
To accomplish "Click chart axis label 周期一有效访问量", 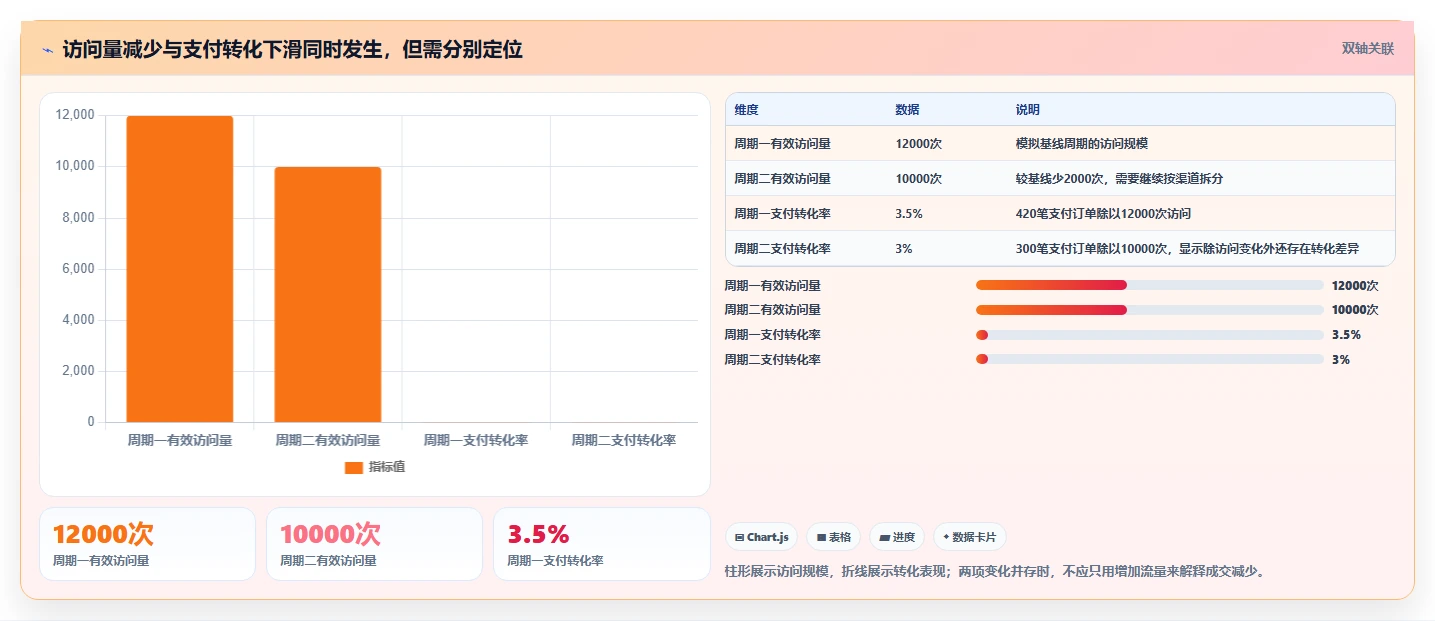I will point(180,440).
